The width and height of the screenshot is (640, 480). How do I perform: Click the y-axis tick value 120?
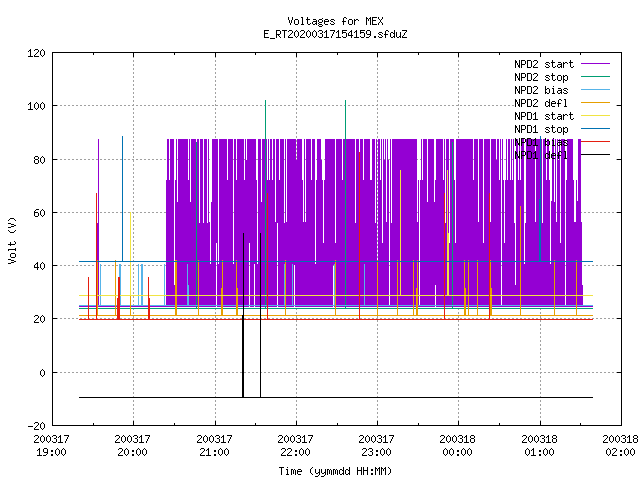pyautogui.click(x=36, y=53)
